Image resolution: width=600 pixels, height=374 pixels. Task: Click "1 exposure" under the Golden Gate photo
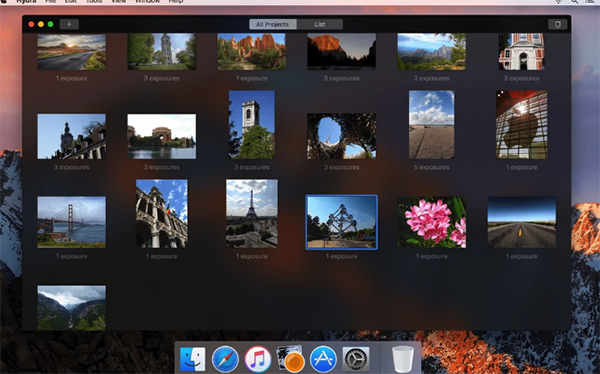click(x=72, y=256)
